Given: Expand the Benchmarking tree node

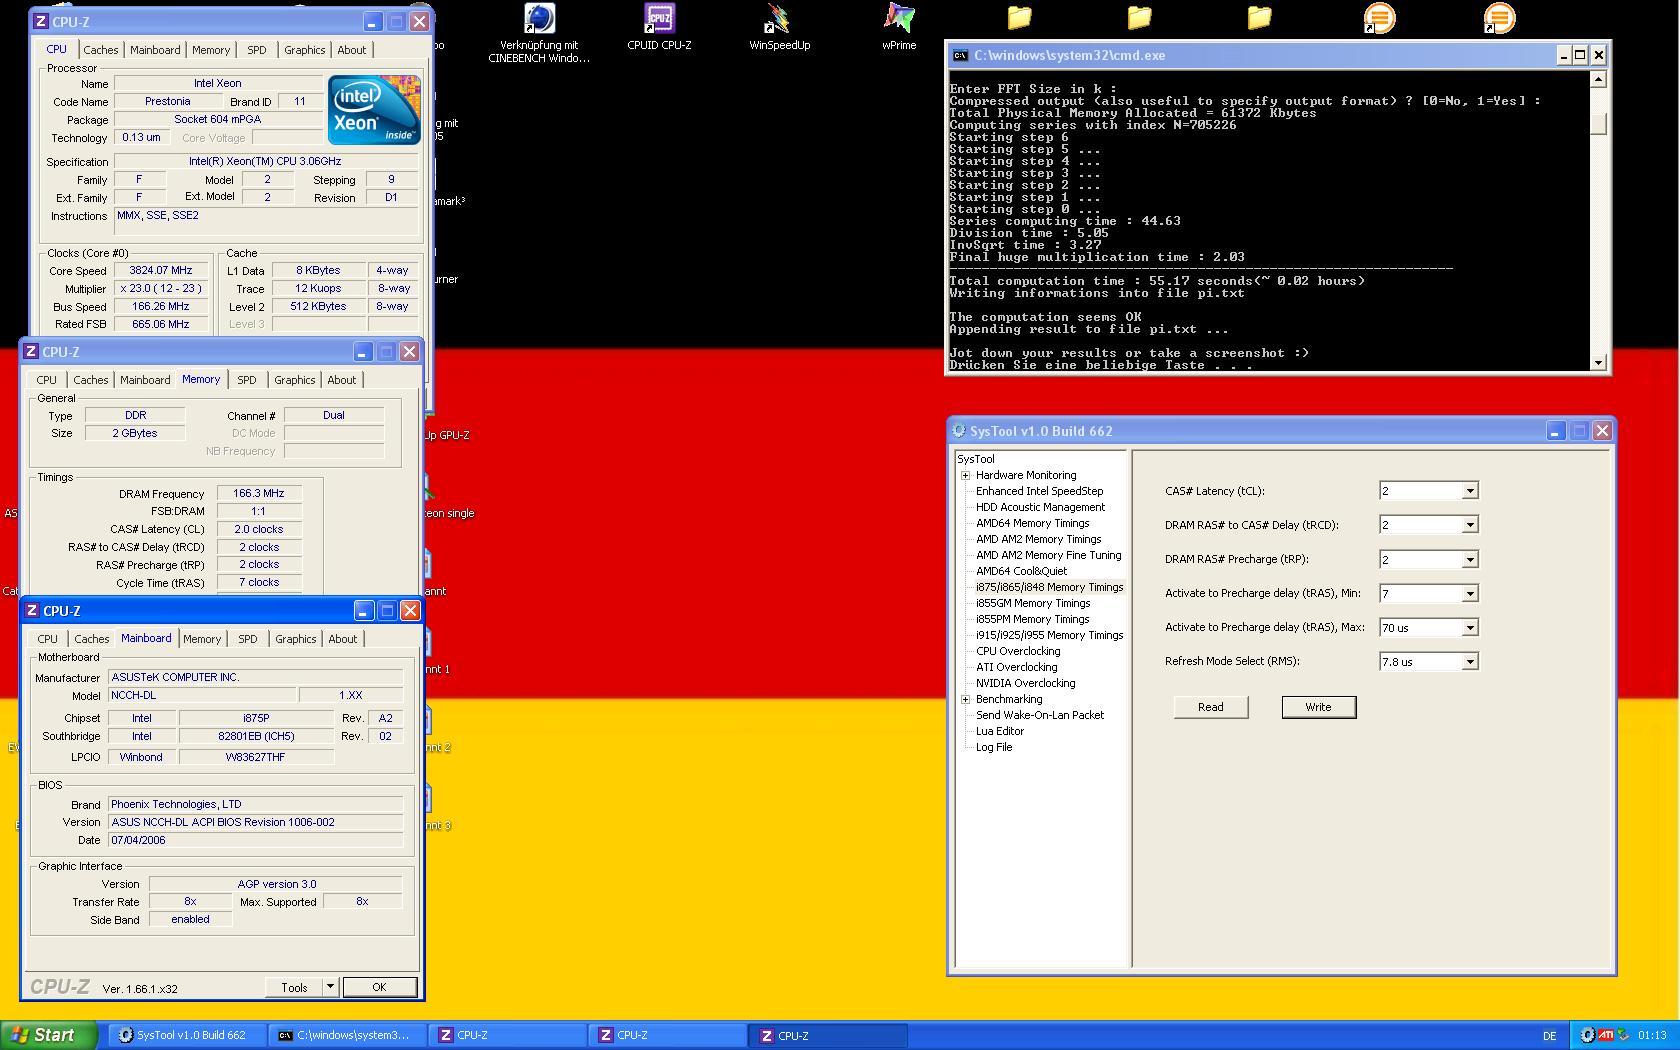Looking at the screenshot, I should (x=966, y=700).
